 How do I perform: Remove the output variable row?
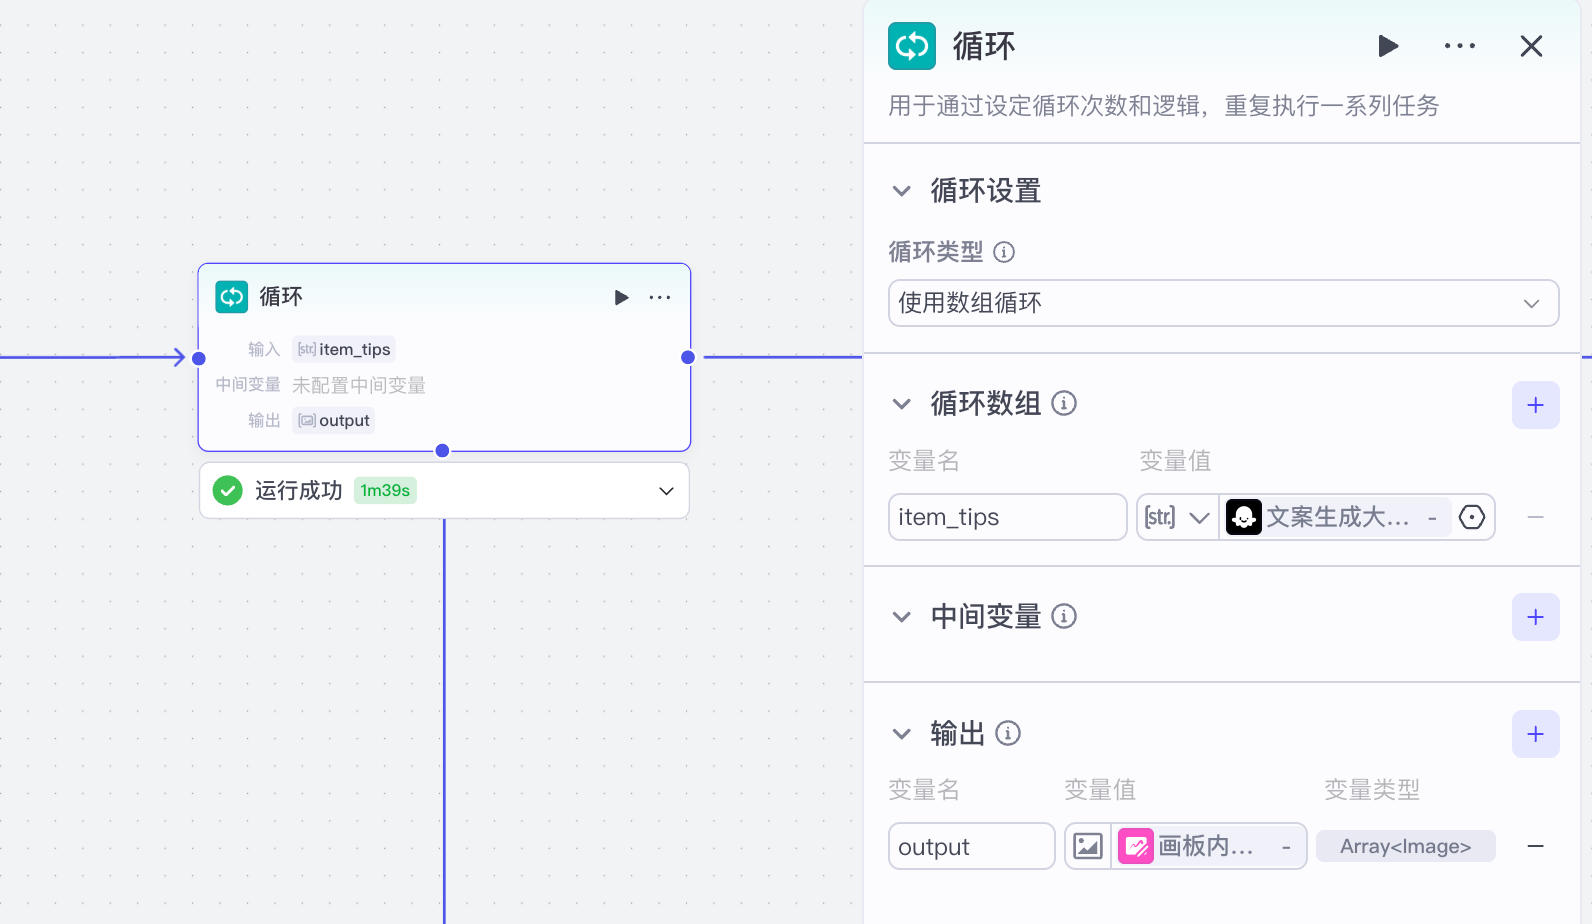(x=1535, y=847)
